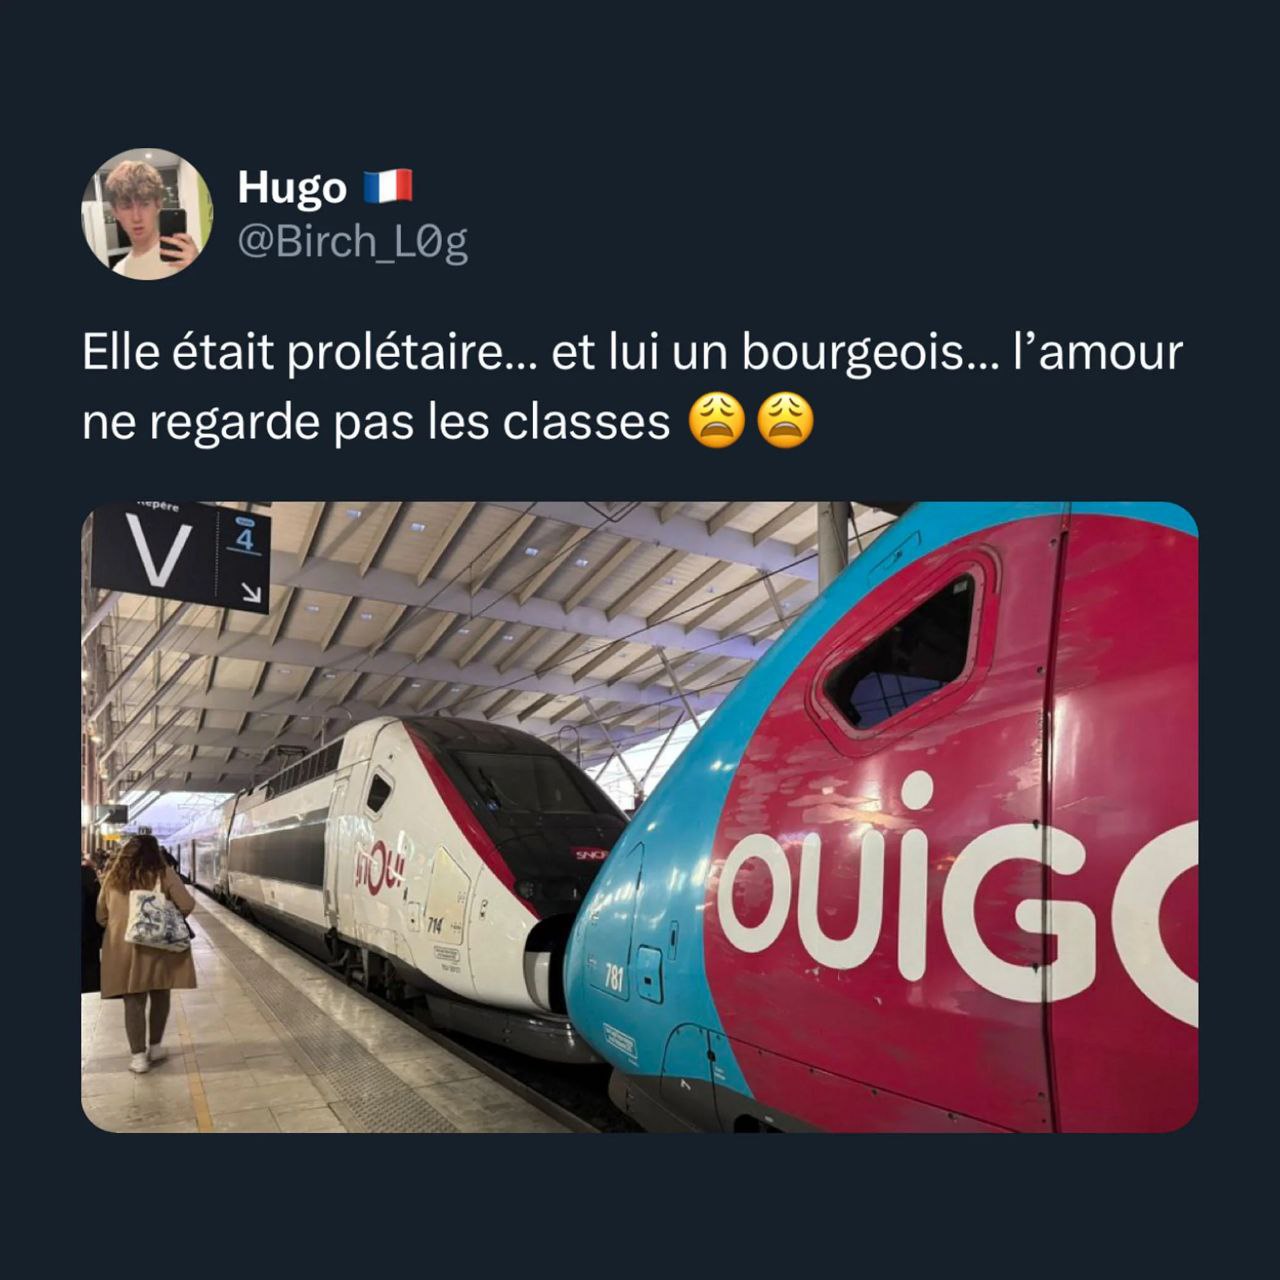This screenshot has height=1280, width=1280.
Task: Click the woman's printed tote bag
Action: [x=158, y=919]
